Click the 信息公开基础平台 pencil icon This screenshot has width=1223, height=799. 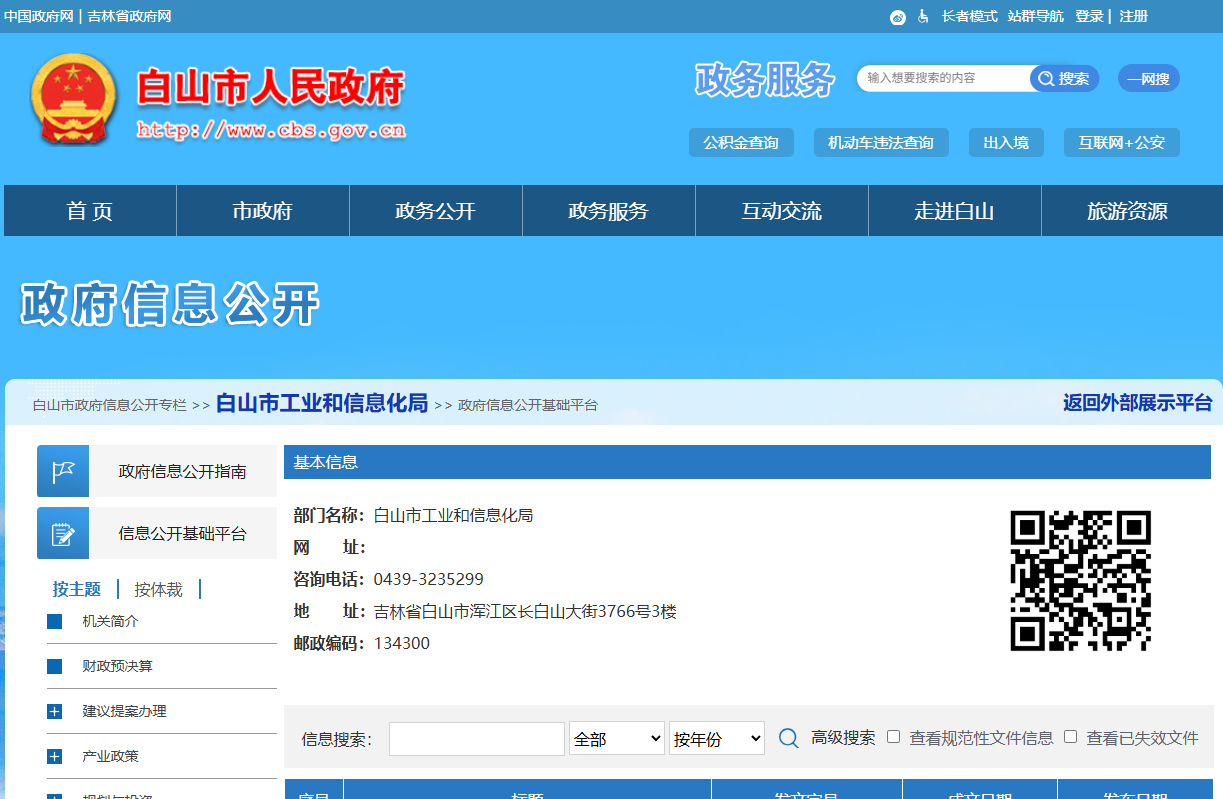[63, 532]
